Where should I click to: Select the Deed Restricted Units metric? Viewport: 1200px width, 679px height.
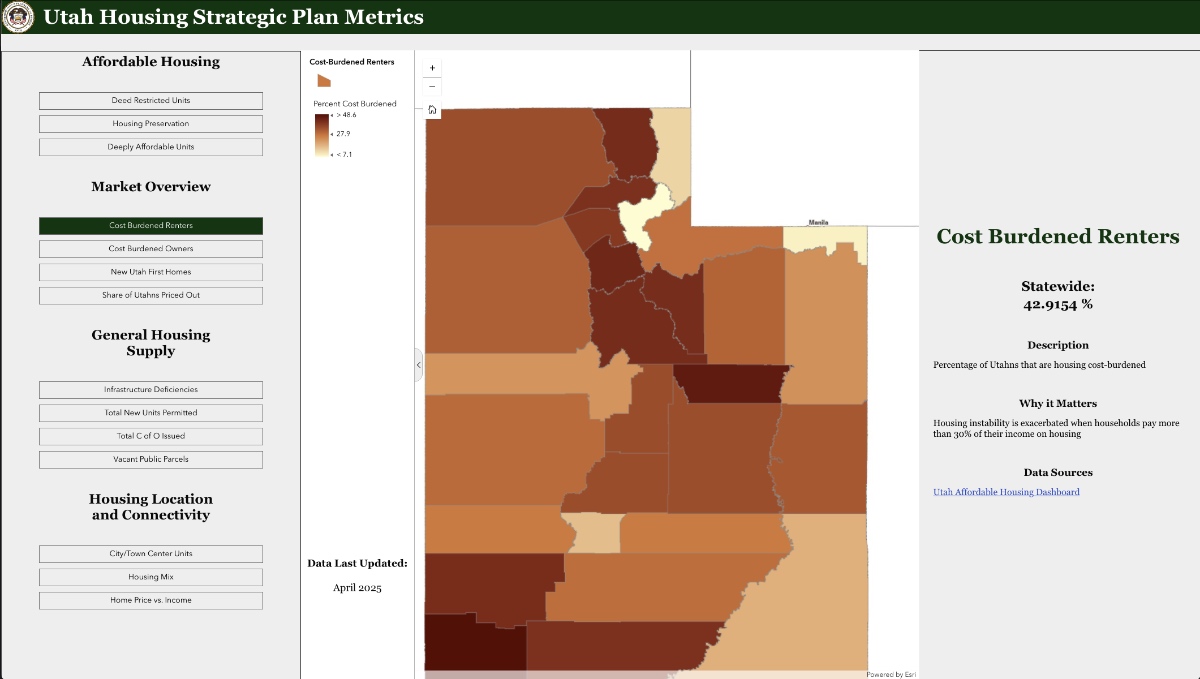(x=150, y=100)
